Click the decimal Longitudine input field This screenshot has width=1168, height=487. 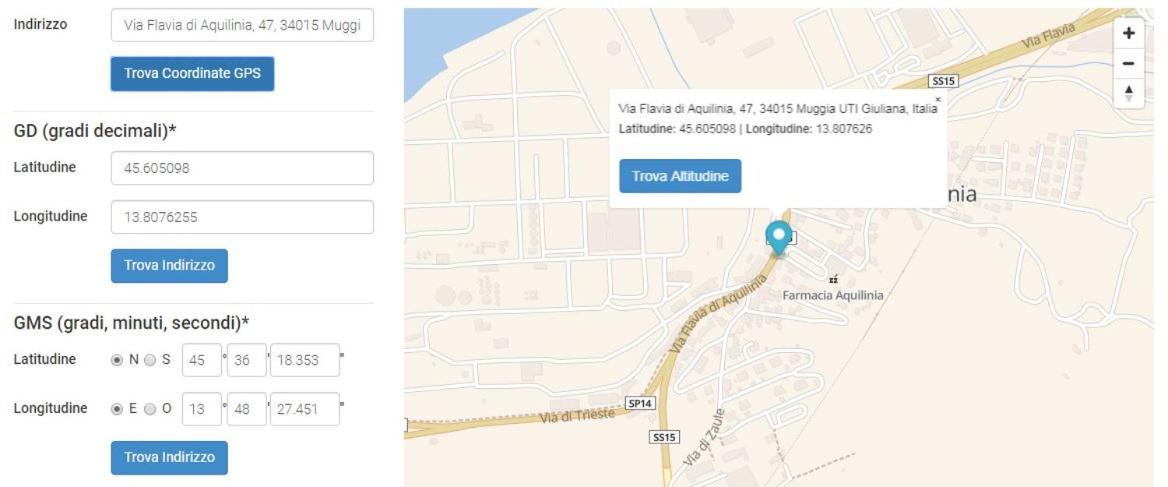(242, 217)
